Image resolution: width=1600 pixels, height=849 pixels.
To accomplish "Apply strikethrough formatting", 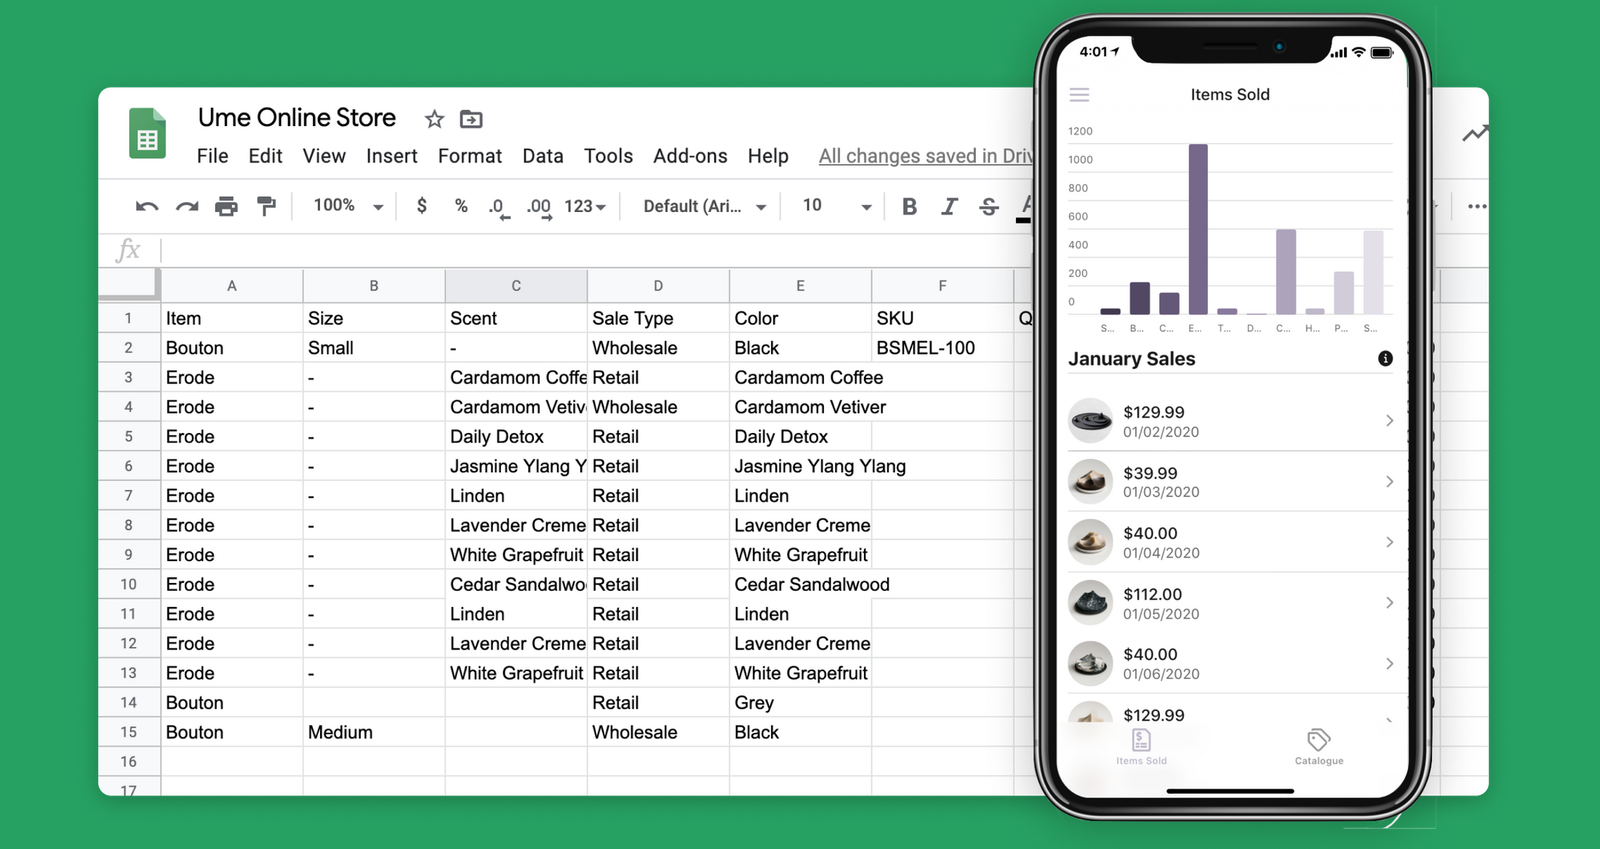I will pos(989,206).
